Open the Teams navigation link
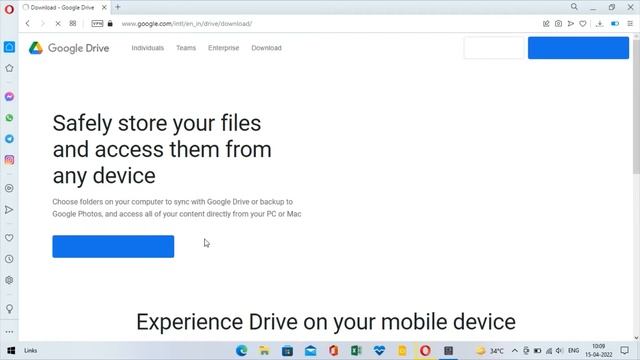The width and height of the screenshot is (640, 360). tap(186, 48)
